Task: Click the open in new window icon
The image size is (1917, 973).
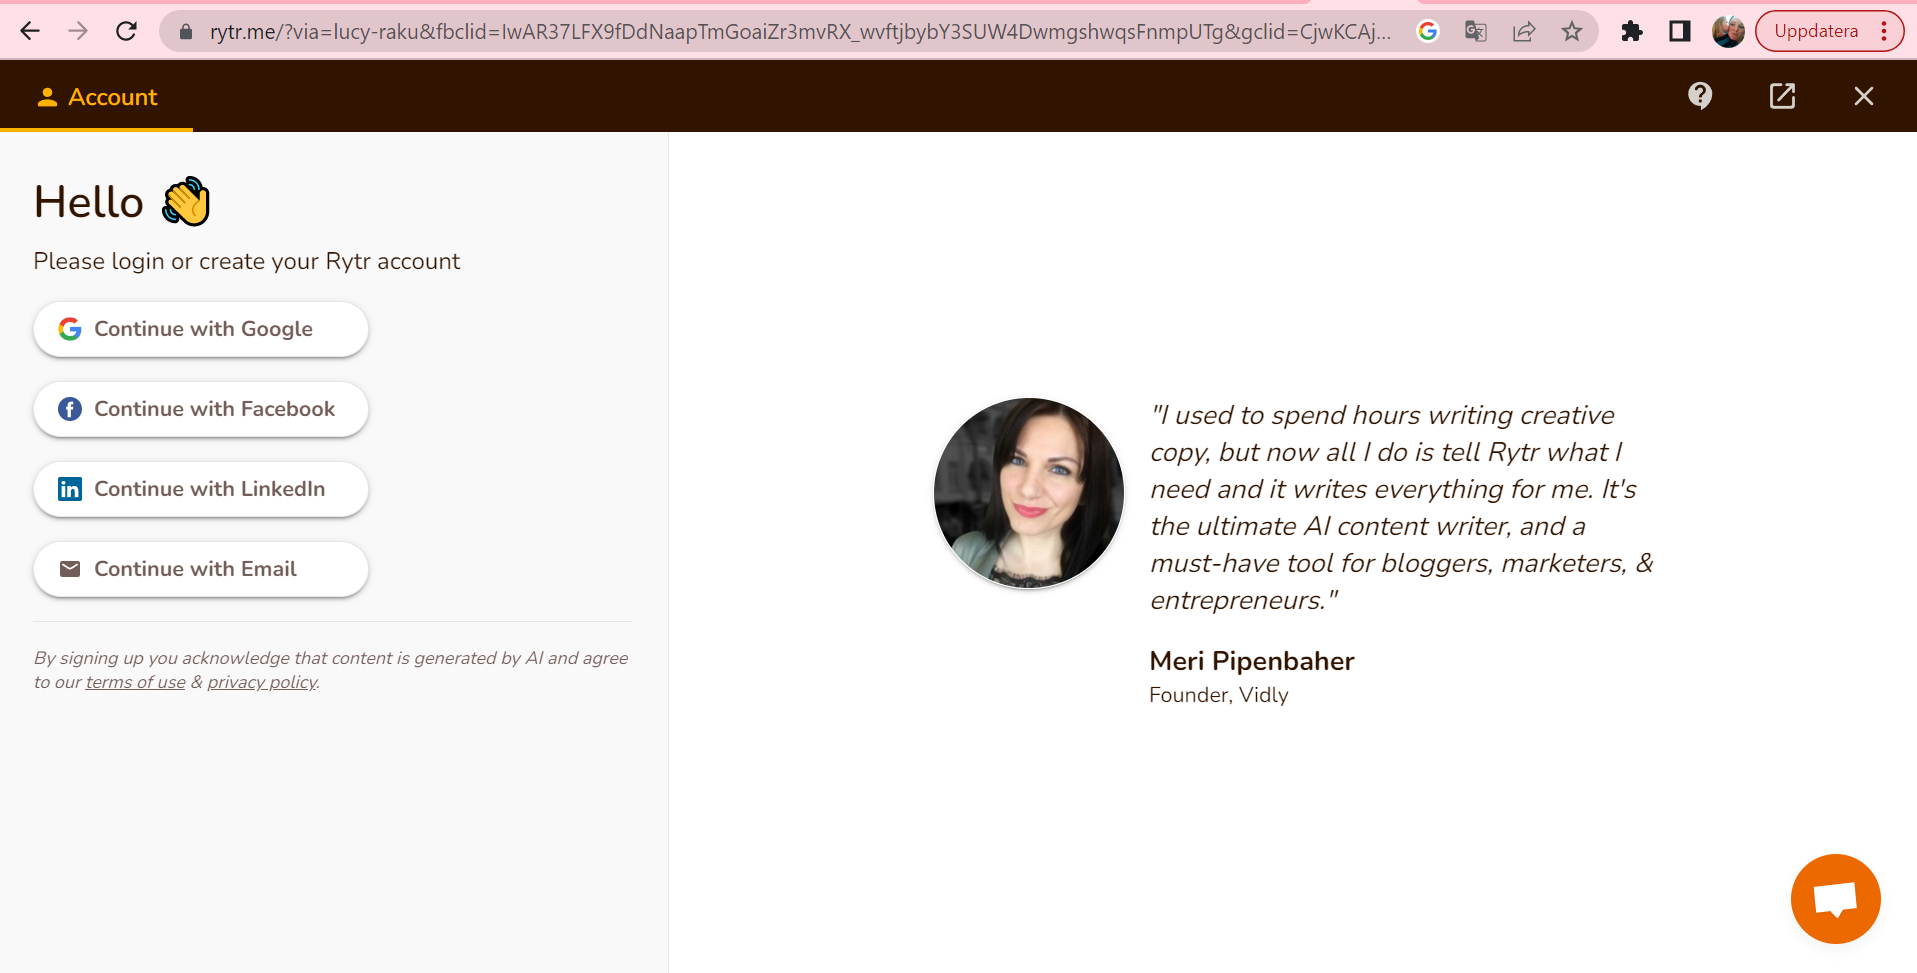Action: [x=1782, y=96]
